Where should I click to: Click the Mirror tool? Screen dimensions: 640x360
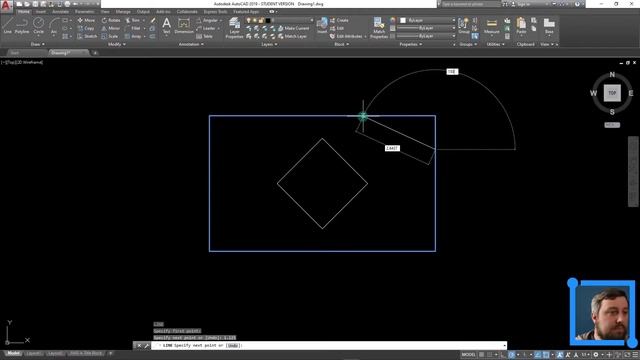click(111, 28)
